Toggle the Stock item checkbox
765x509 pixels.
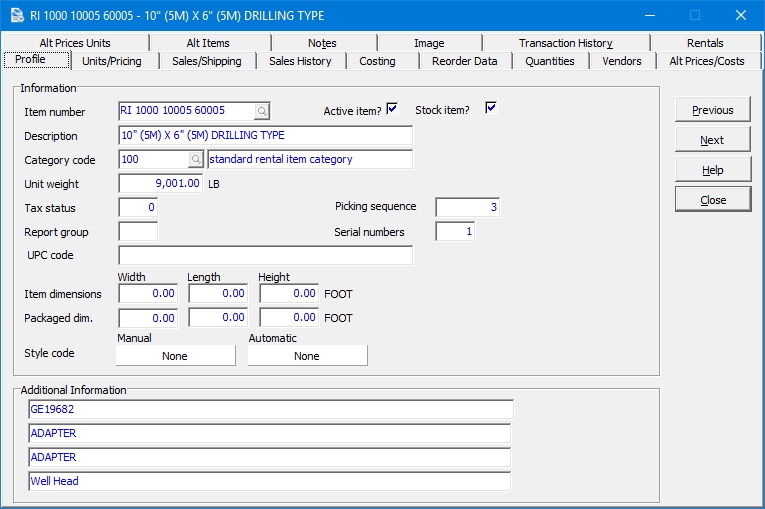pos(491,107)
